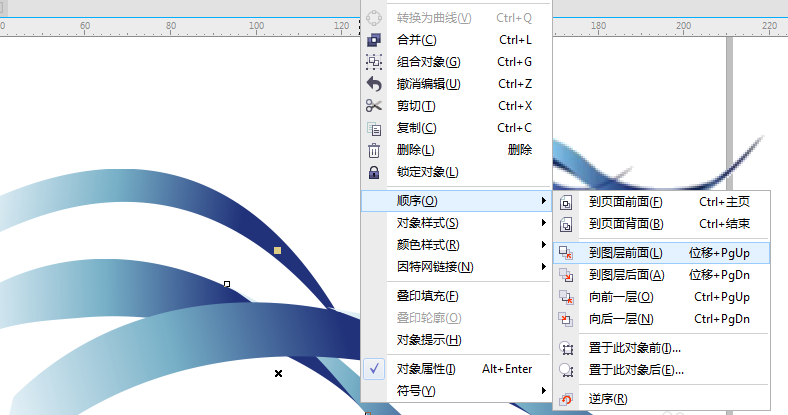Click the 逆序 reverse order icon

[566, 399]
